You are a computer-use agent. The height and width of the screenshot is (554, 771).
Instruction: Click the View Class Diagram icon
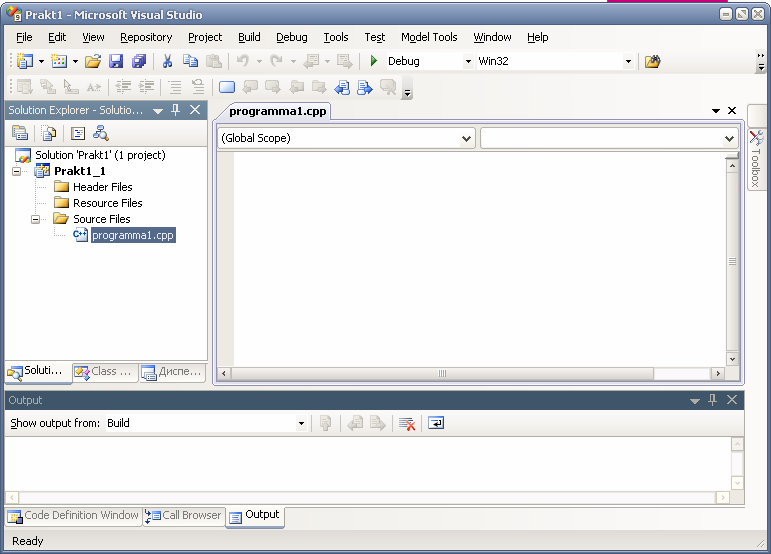point(101,133)
